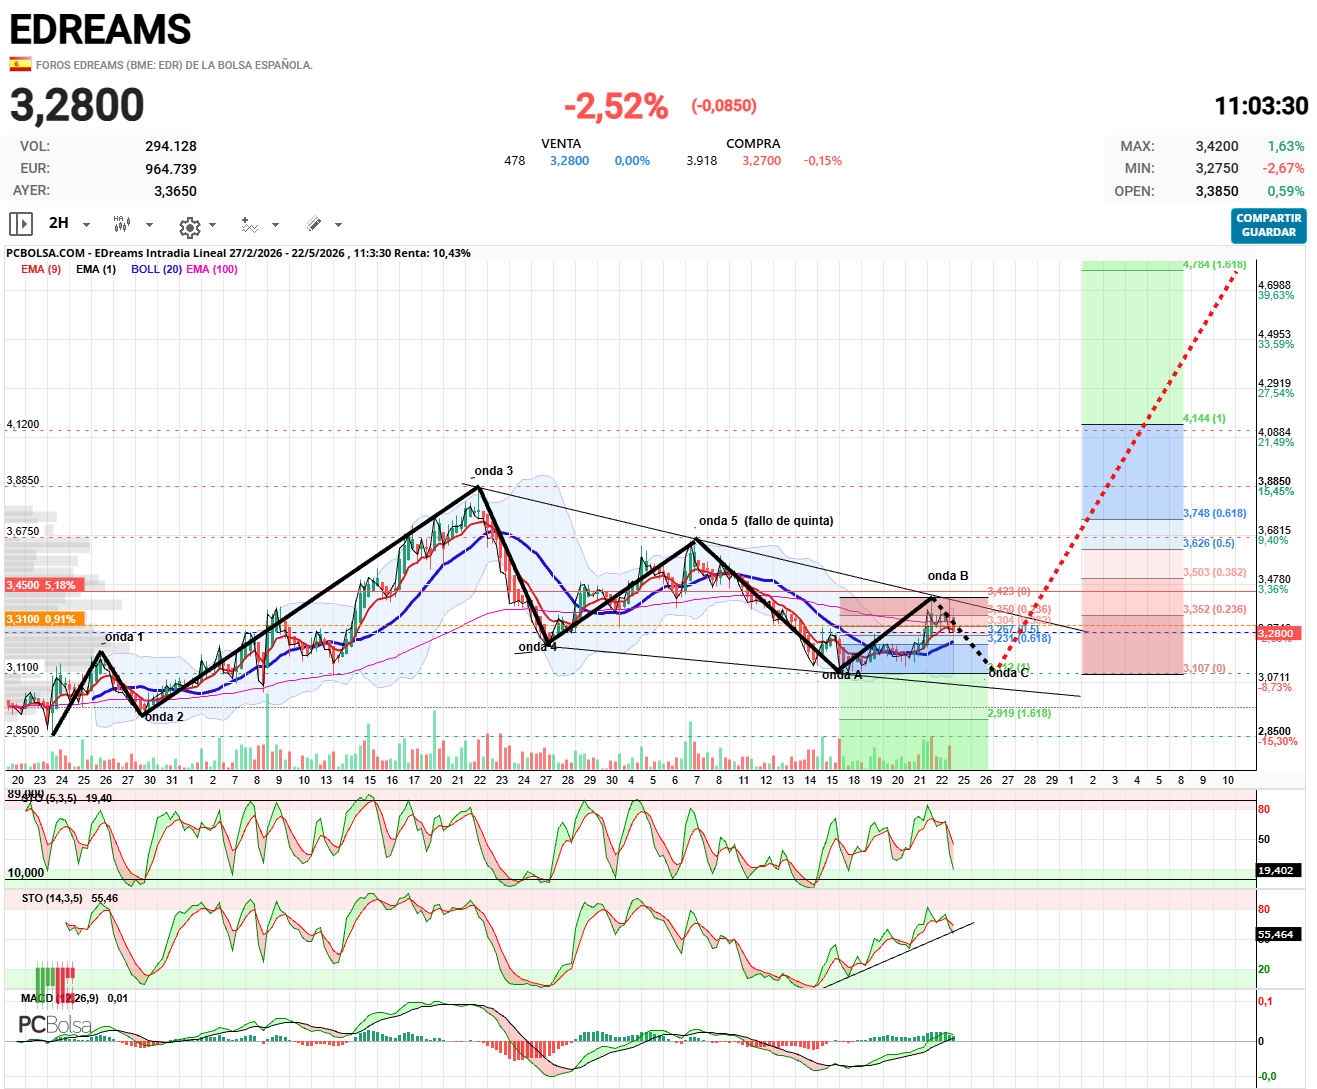The image size is (1317, 1089).
Task: Expand the chart type dropdown arrow
Action: (x=149, y=225)
